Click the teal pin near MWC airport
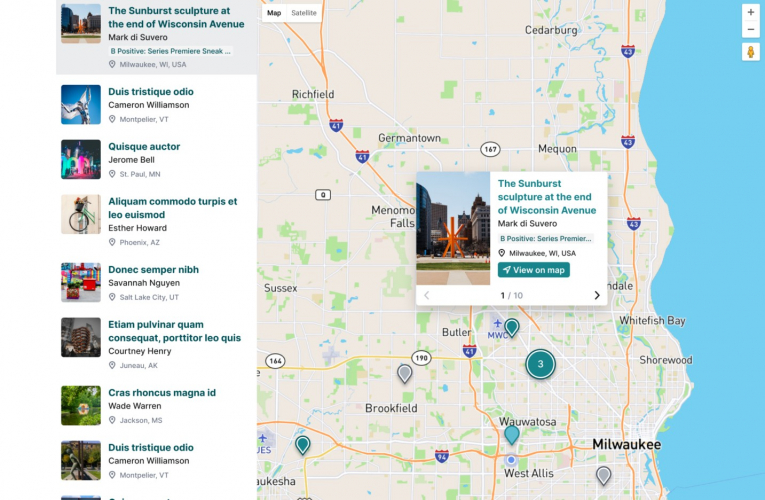 (x=511, y=327)
